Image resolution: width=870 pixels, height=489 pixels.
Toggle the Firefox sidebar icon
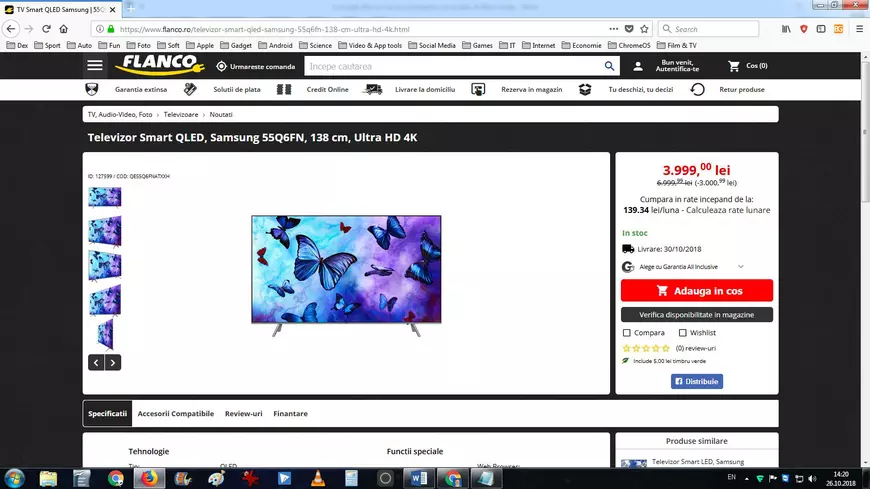pyautogui.click(x=821, y=29)
